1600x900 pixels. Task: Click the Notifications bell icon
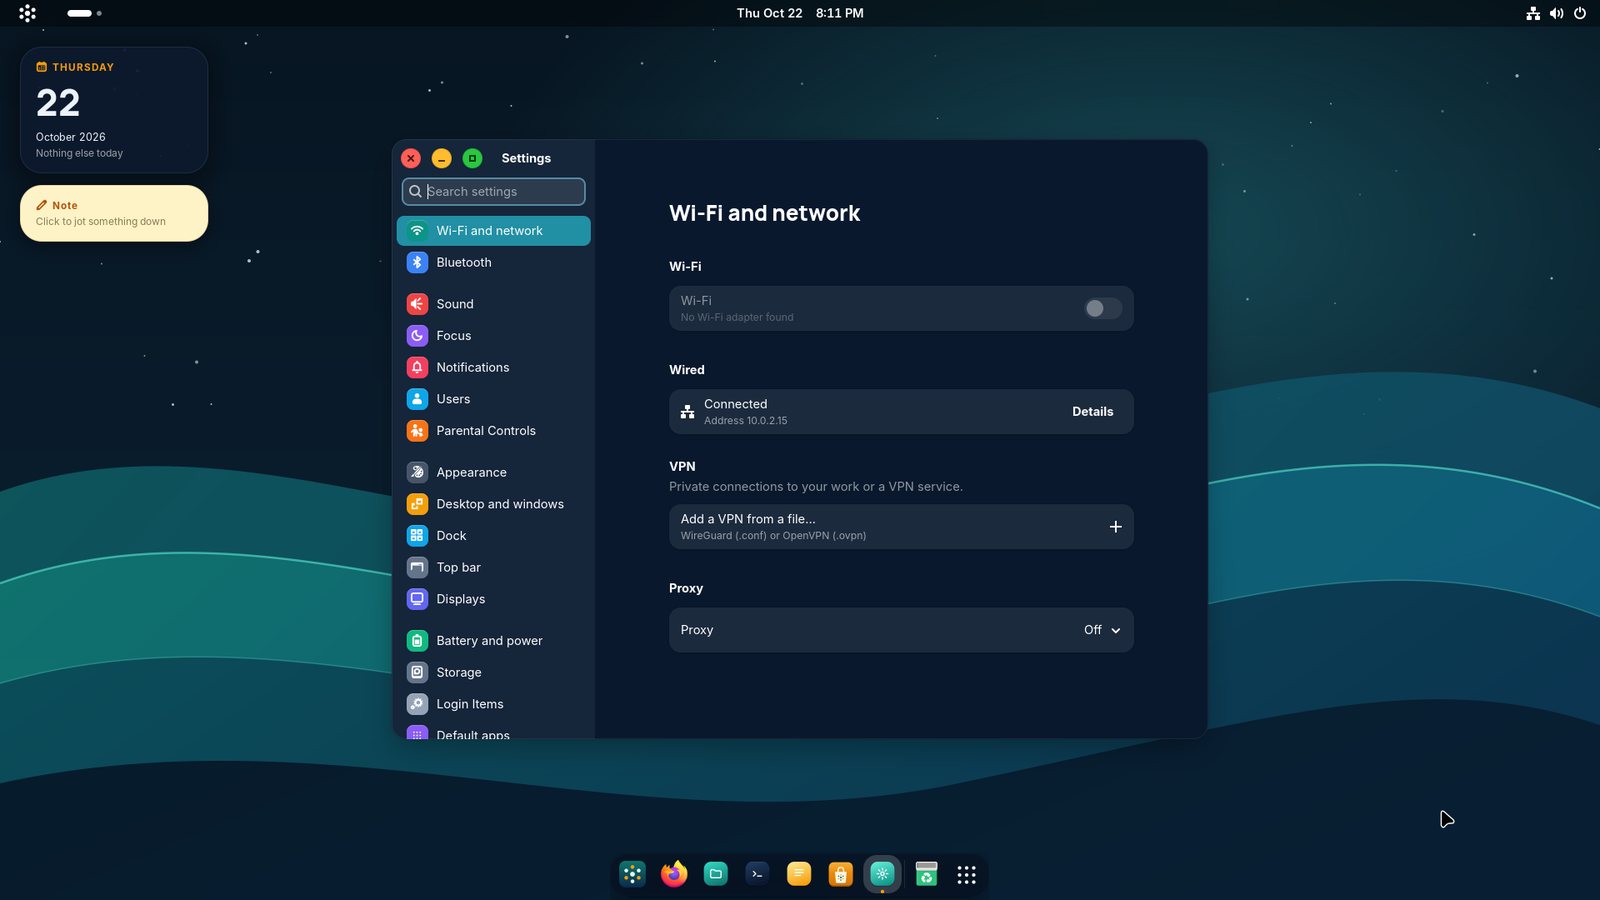[x=417, y=367]
